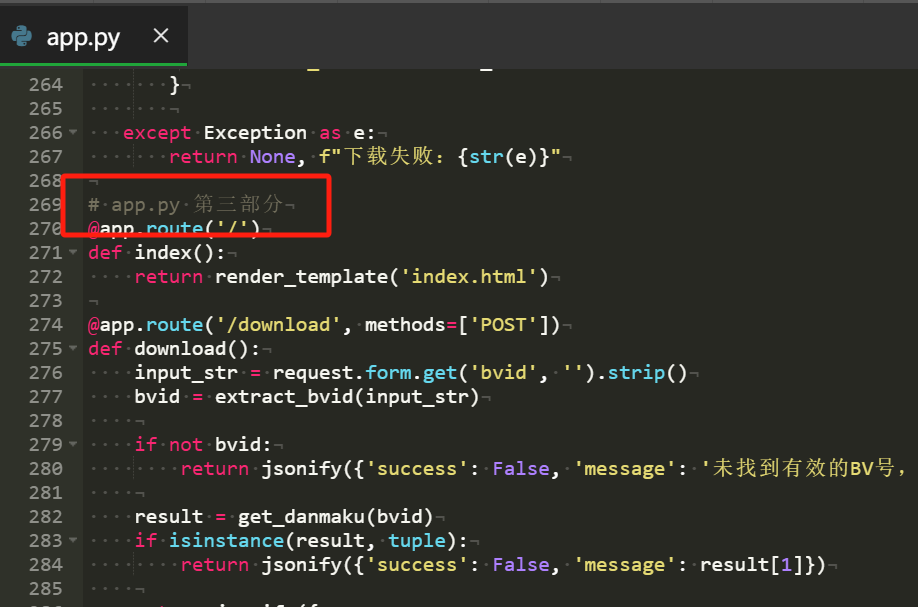Collapse the download function at line 275

pos(73,349)
